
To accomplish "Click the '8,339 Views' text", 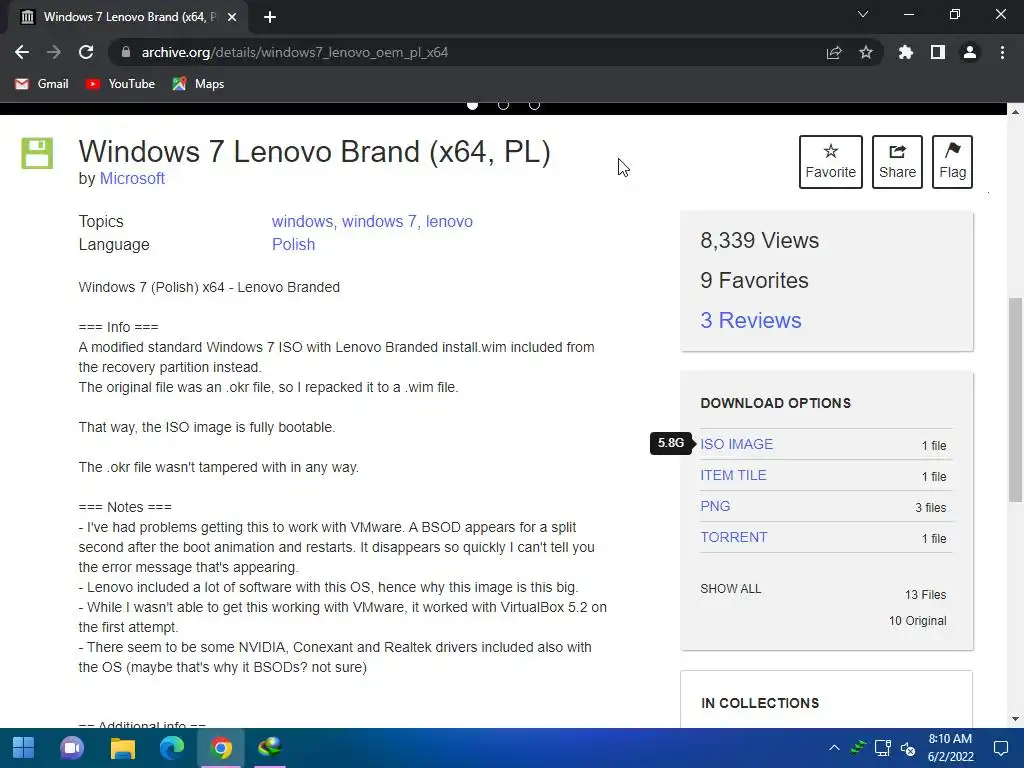I will pyautogui.click(x=760, y=240).
